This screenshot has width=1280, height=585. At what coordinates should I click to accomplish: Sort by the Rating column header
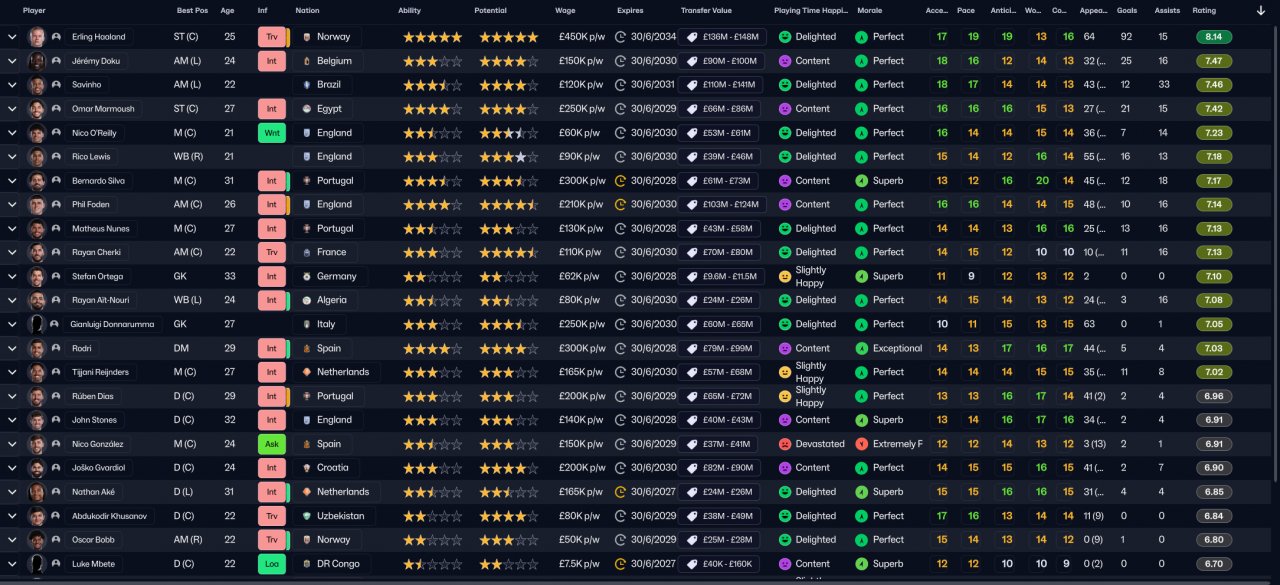point(1204,10)
